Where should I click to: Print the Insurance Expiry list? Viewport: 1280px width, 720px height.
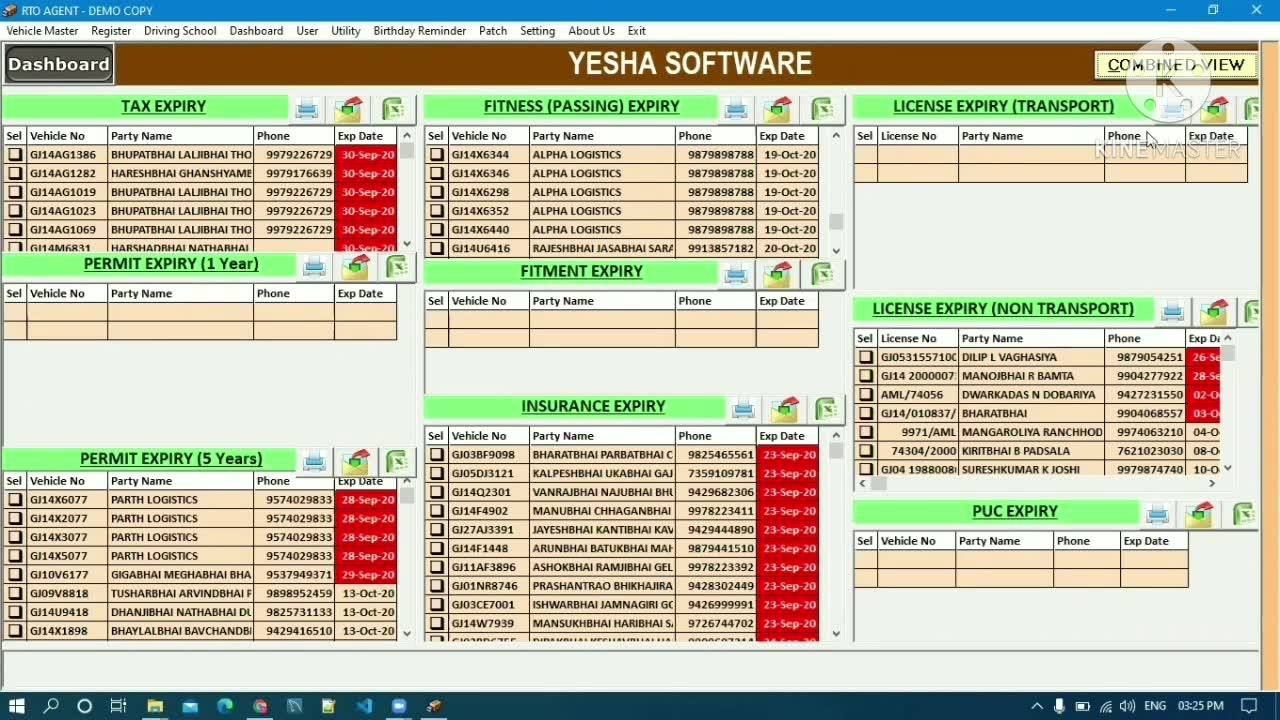point(743,408)
